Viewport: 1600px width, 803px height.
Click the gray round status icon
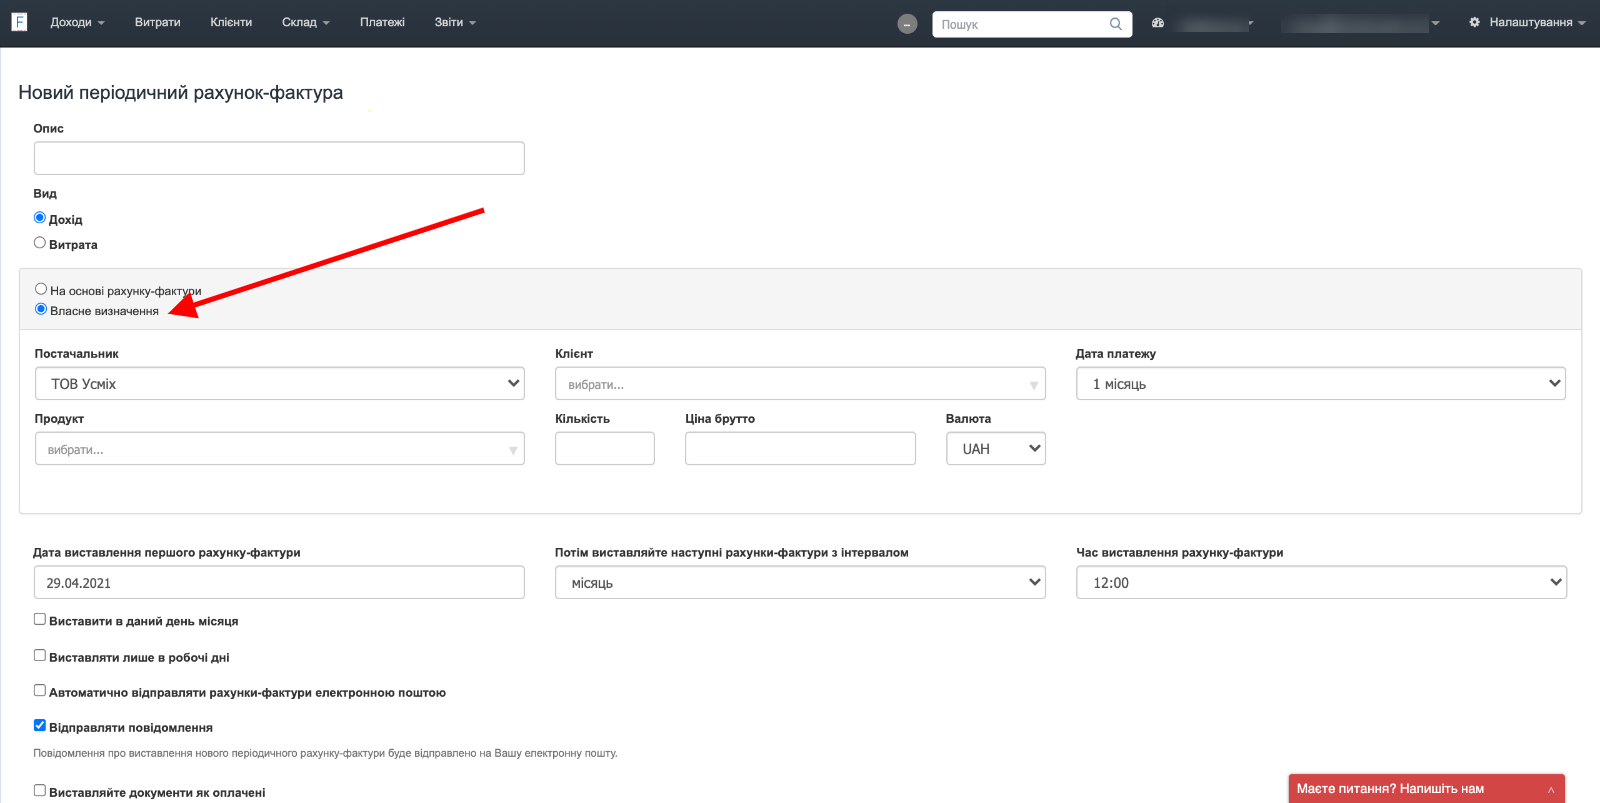coord(907,24)
